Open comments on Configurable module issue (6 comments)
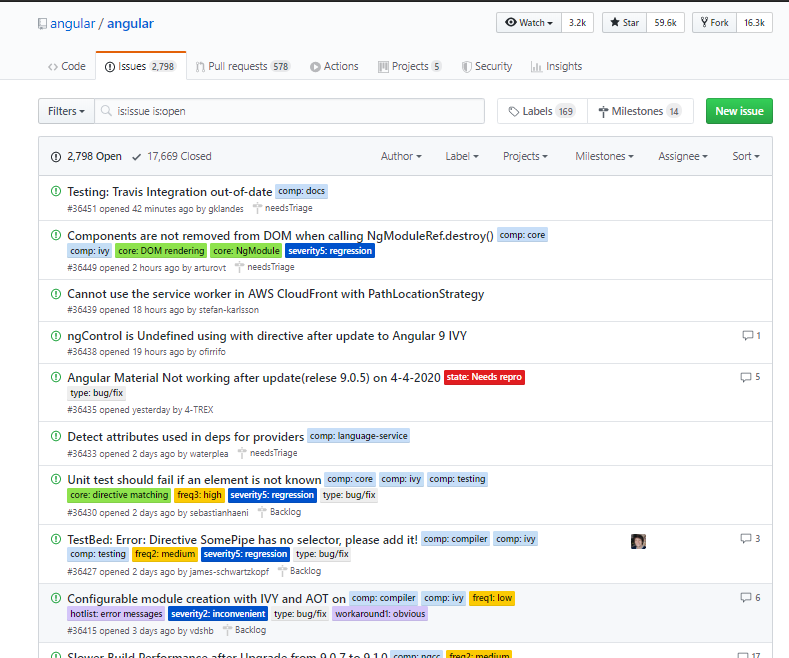This screenshot has width=789, height=658. point(750,598)
